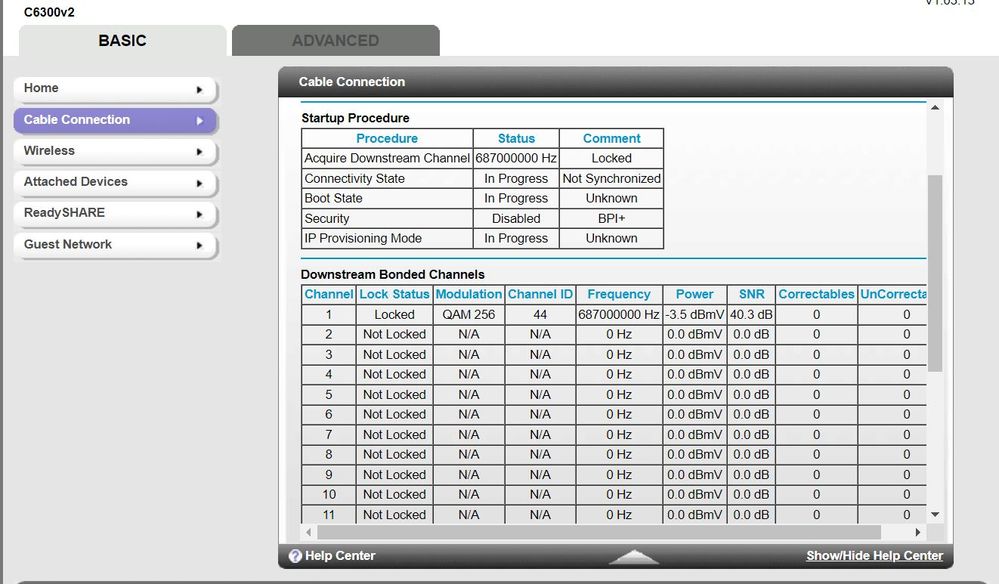
Task: Expand the help panel using the up triangle
Action: (633, 556)
